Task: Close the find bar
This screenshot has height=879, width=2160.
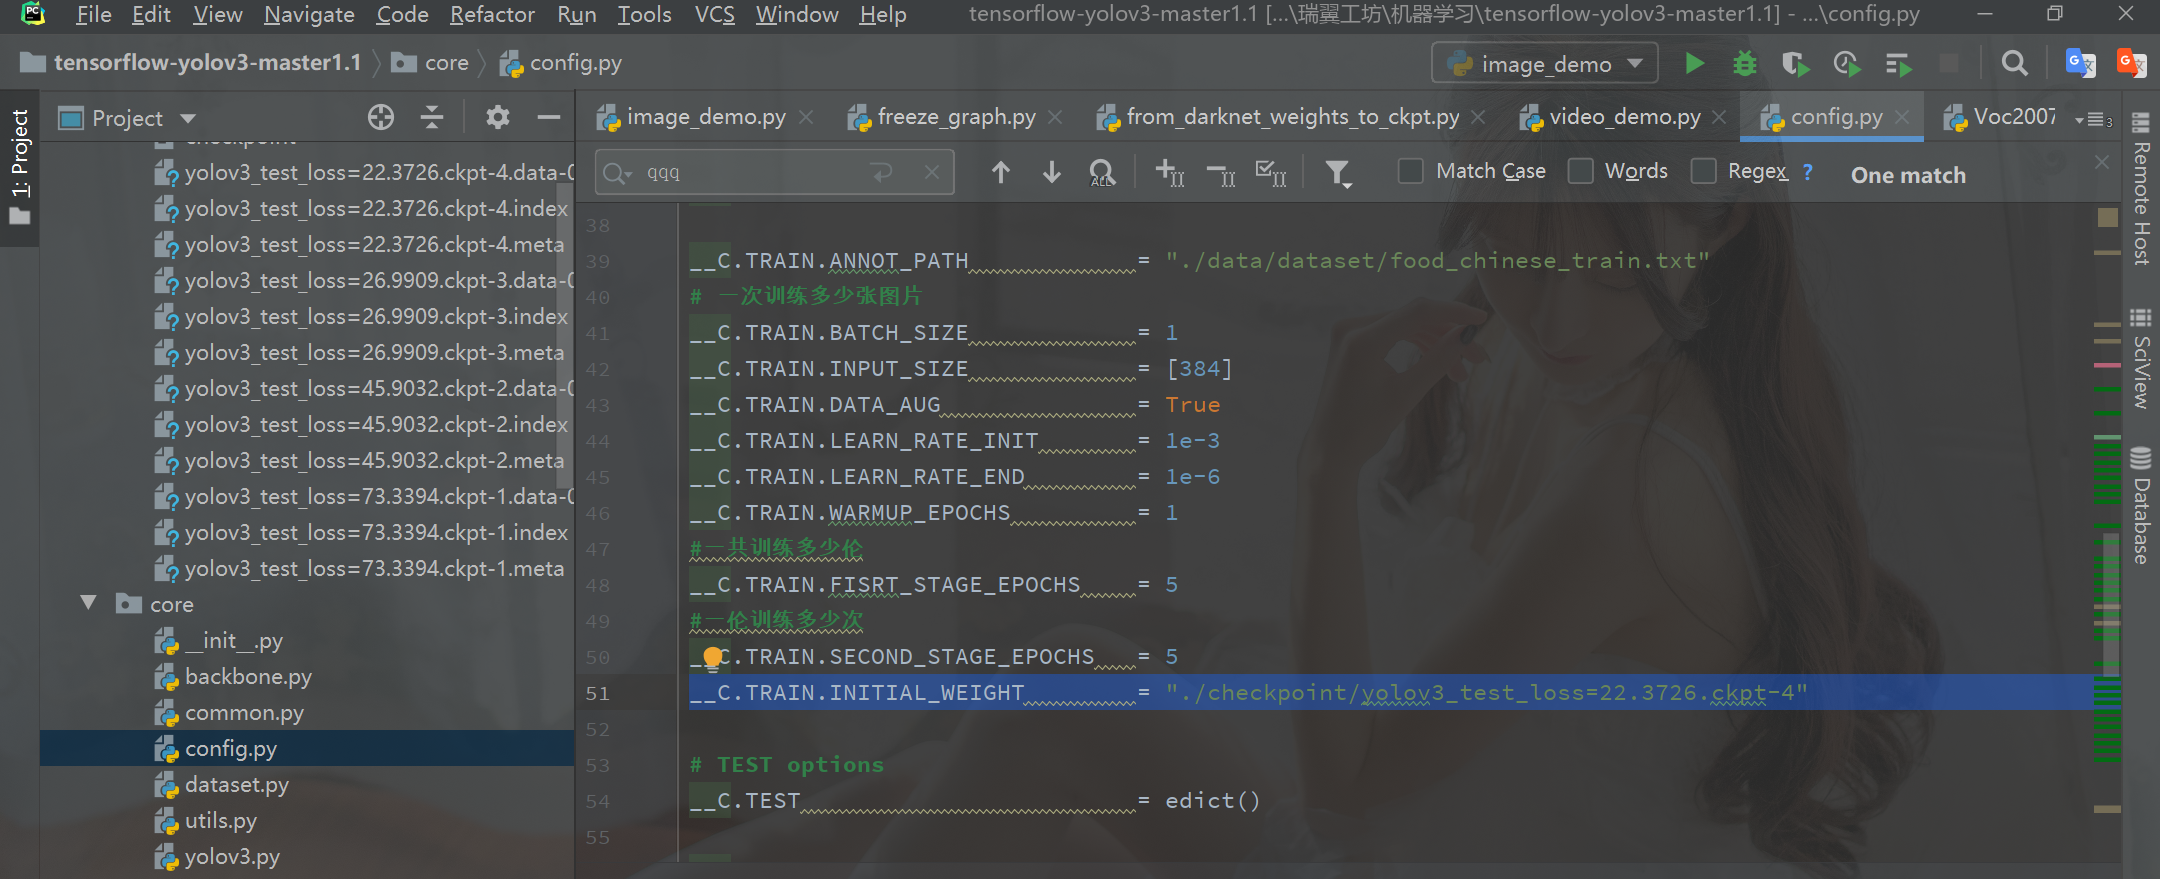Action: pyautogui.click(x=2102, y=162)
